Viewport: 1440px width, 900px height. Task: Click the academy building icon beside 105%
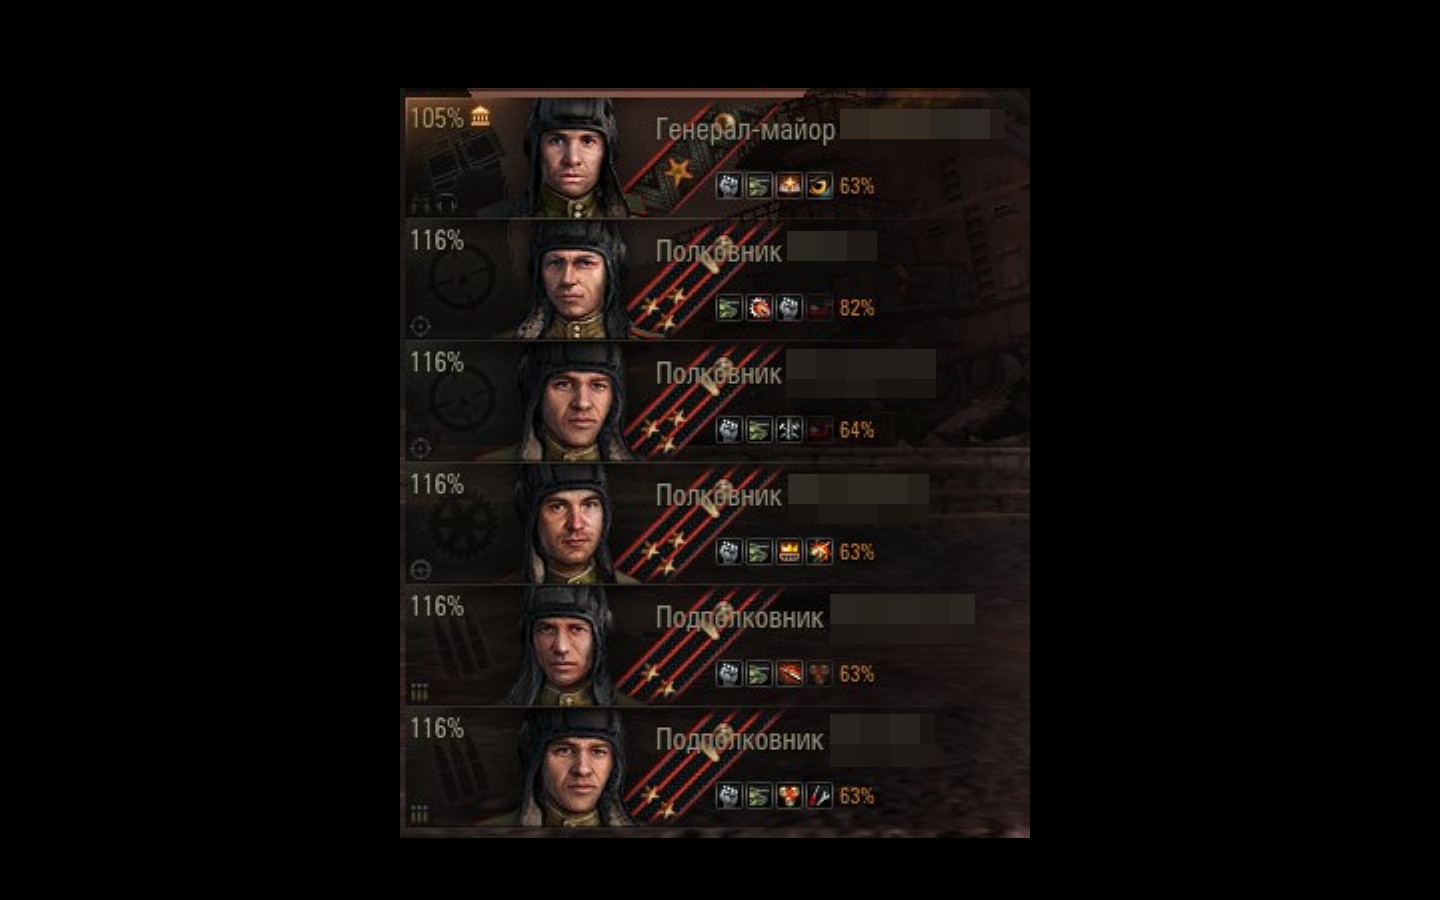[x=481, y=117]
